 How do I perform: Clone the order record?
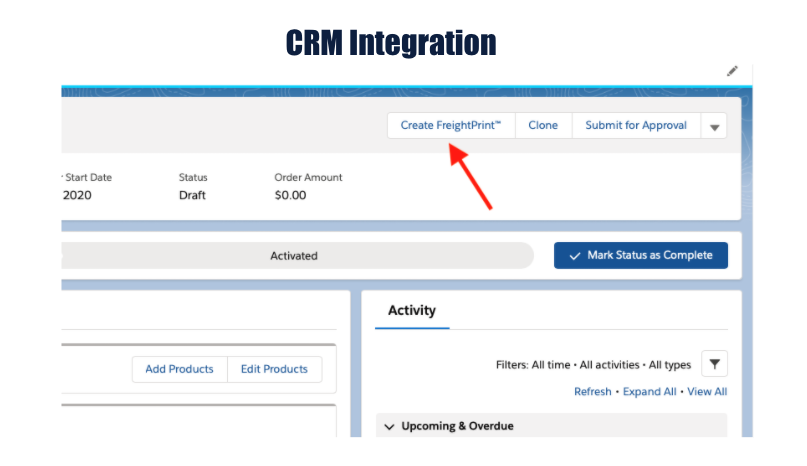click(543, 125)
